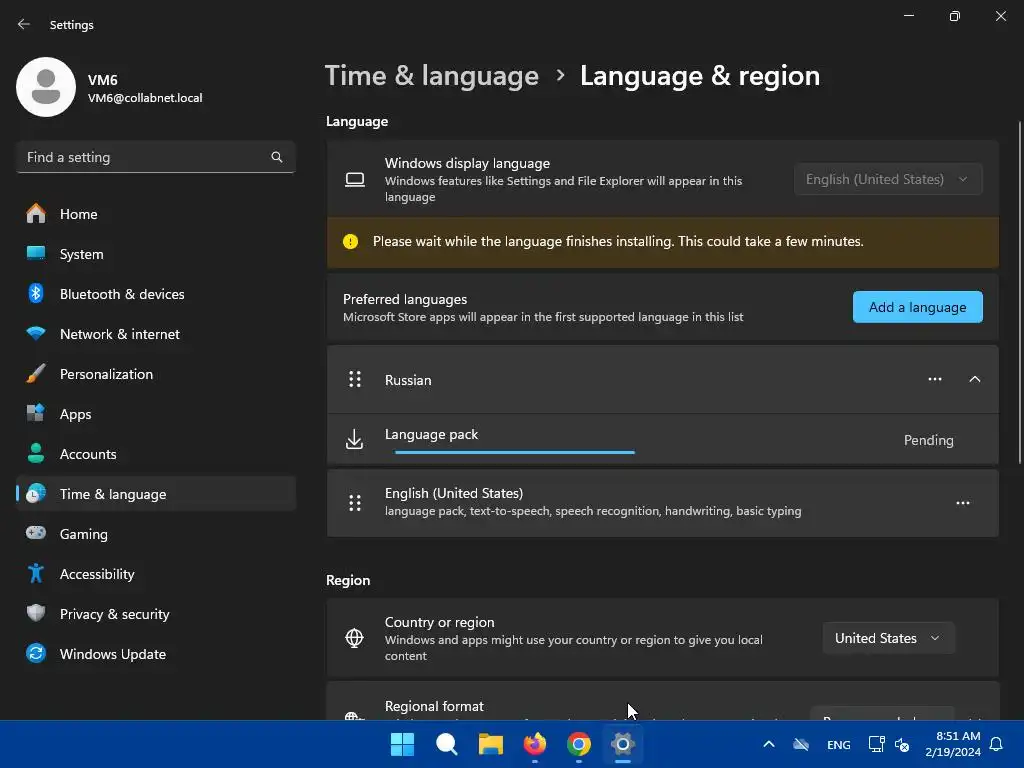Click the Country or region globe icon
1024x768 pixels.
pyautogui.click(x=354, y=638)
